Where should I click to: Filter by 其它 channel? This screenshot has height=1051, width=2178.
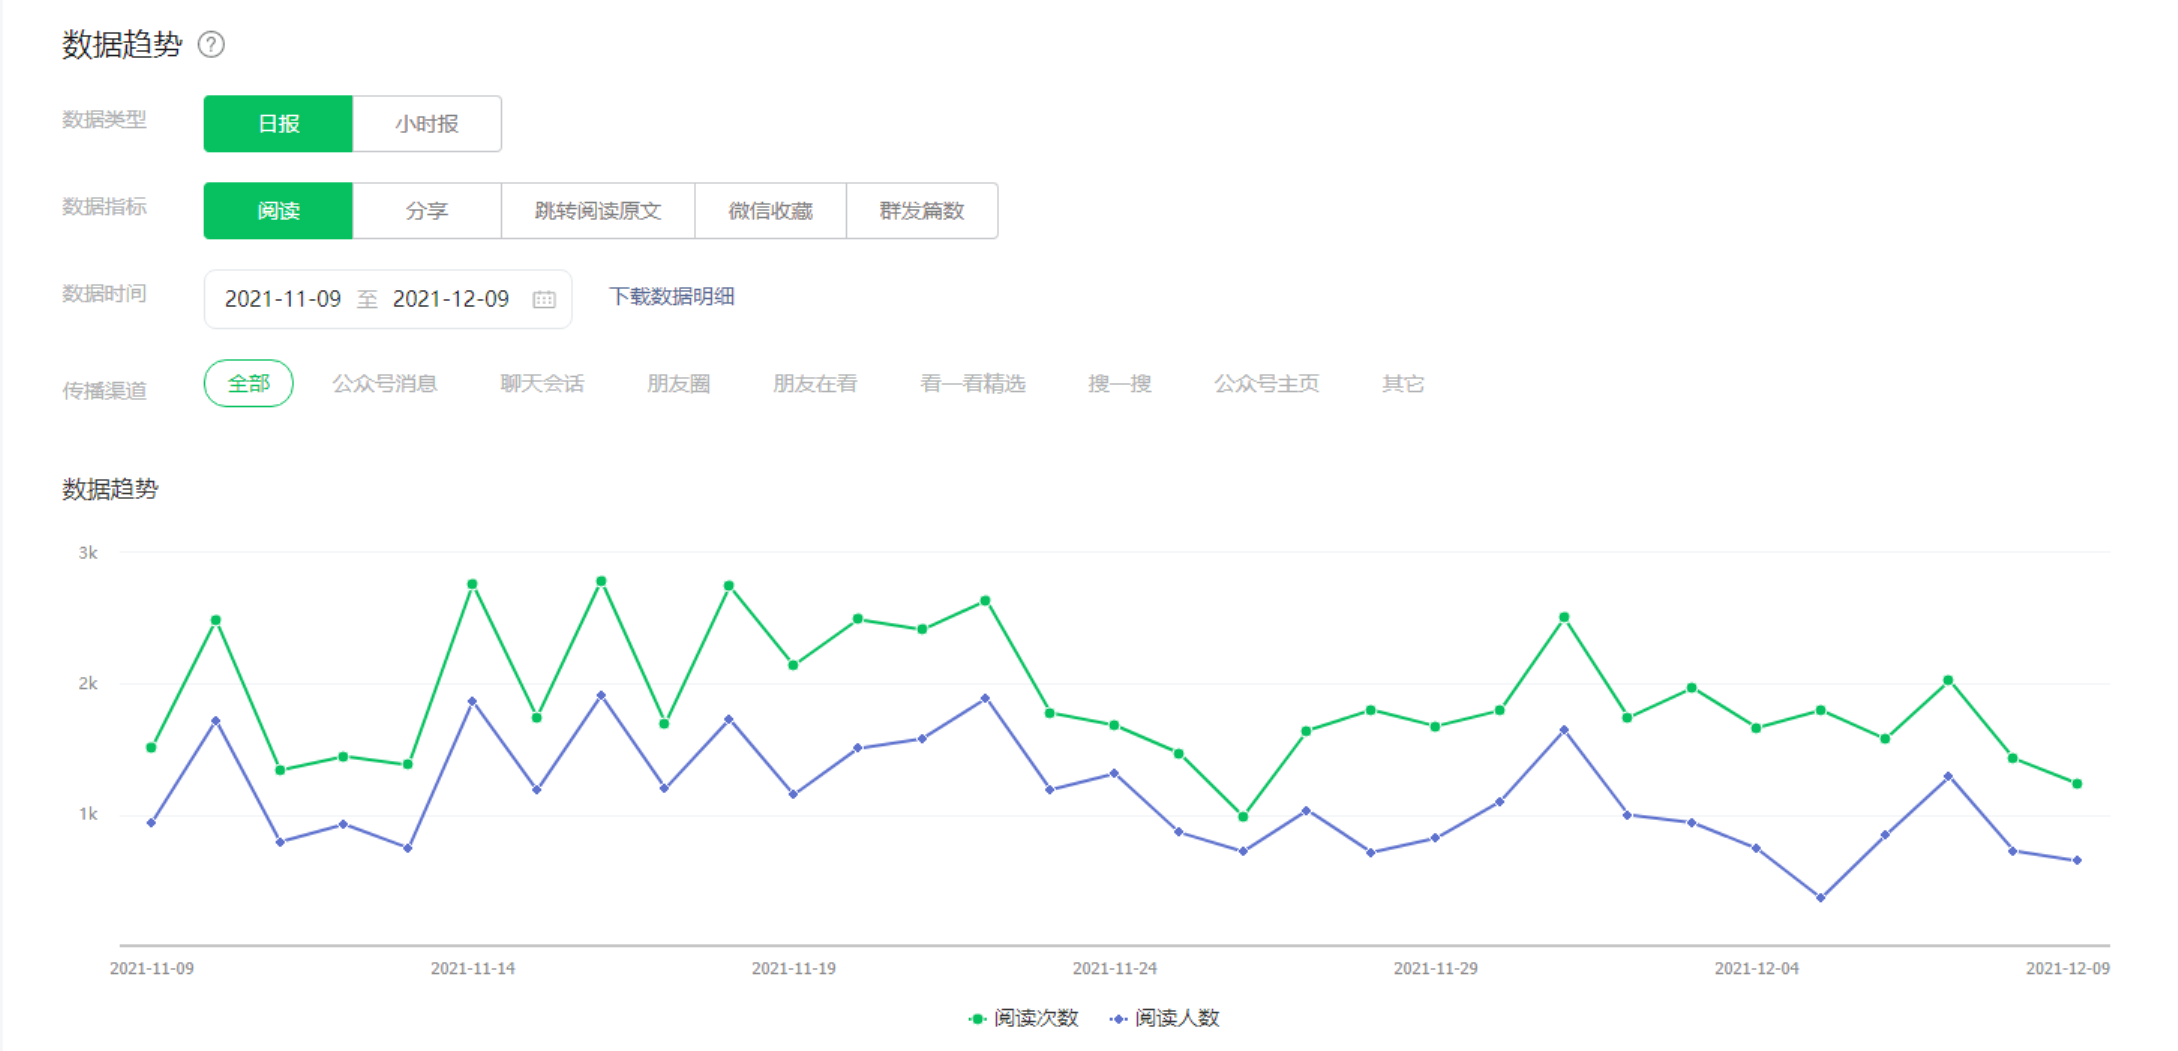click(x=1403, y=384)
